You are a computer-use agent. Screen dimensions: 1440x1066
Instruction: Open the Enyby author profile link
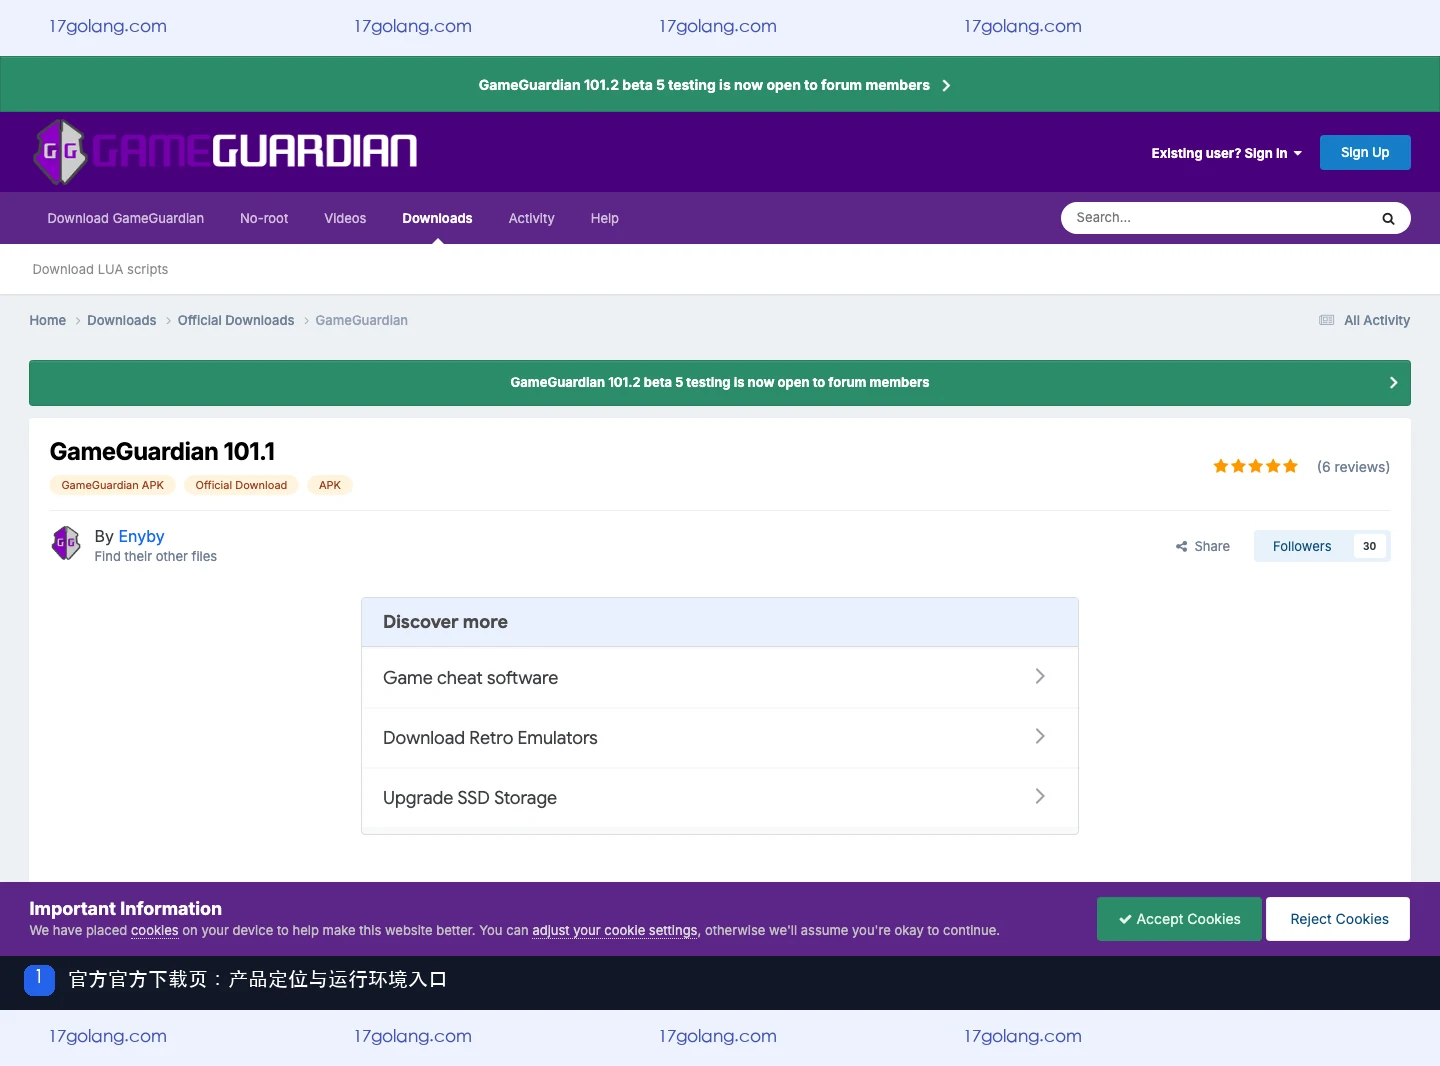141,536
